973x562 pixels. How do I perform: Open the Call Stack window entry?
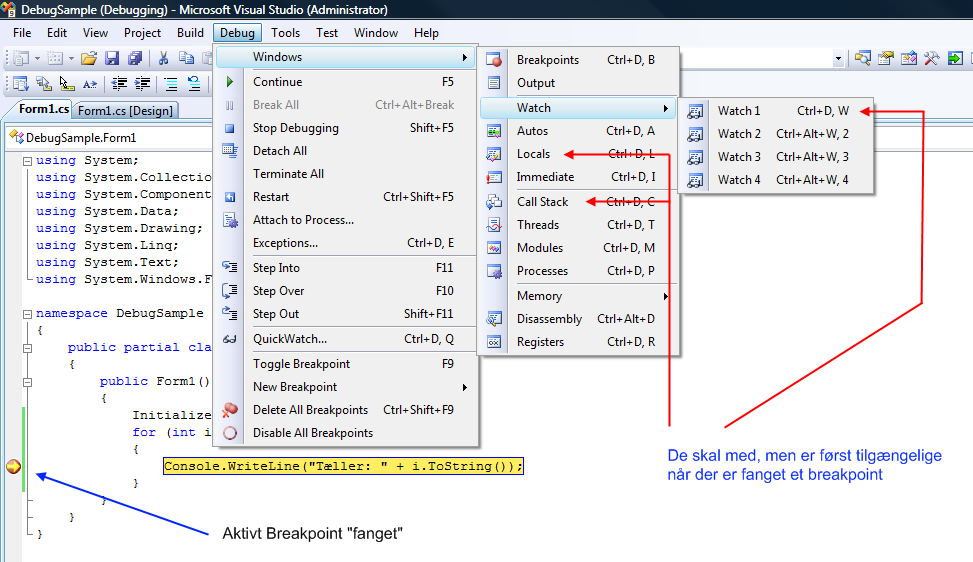click(578, 202)
